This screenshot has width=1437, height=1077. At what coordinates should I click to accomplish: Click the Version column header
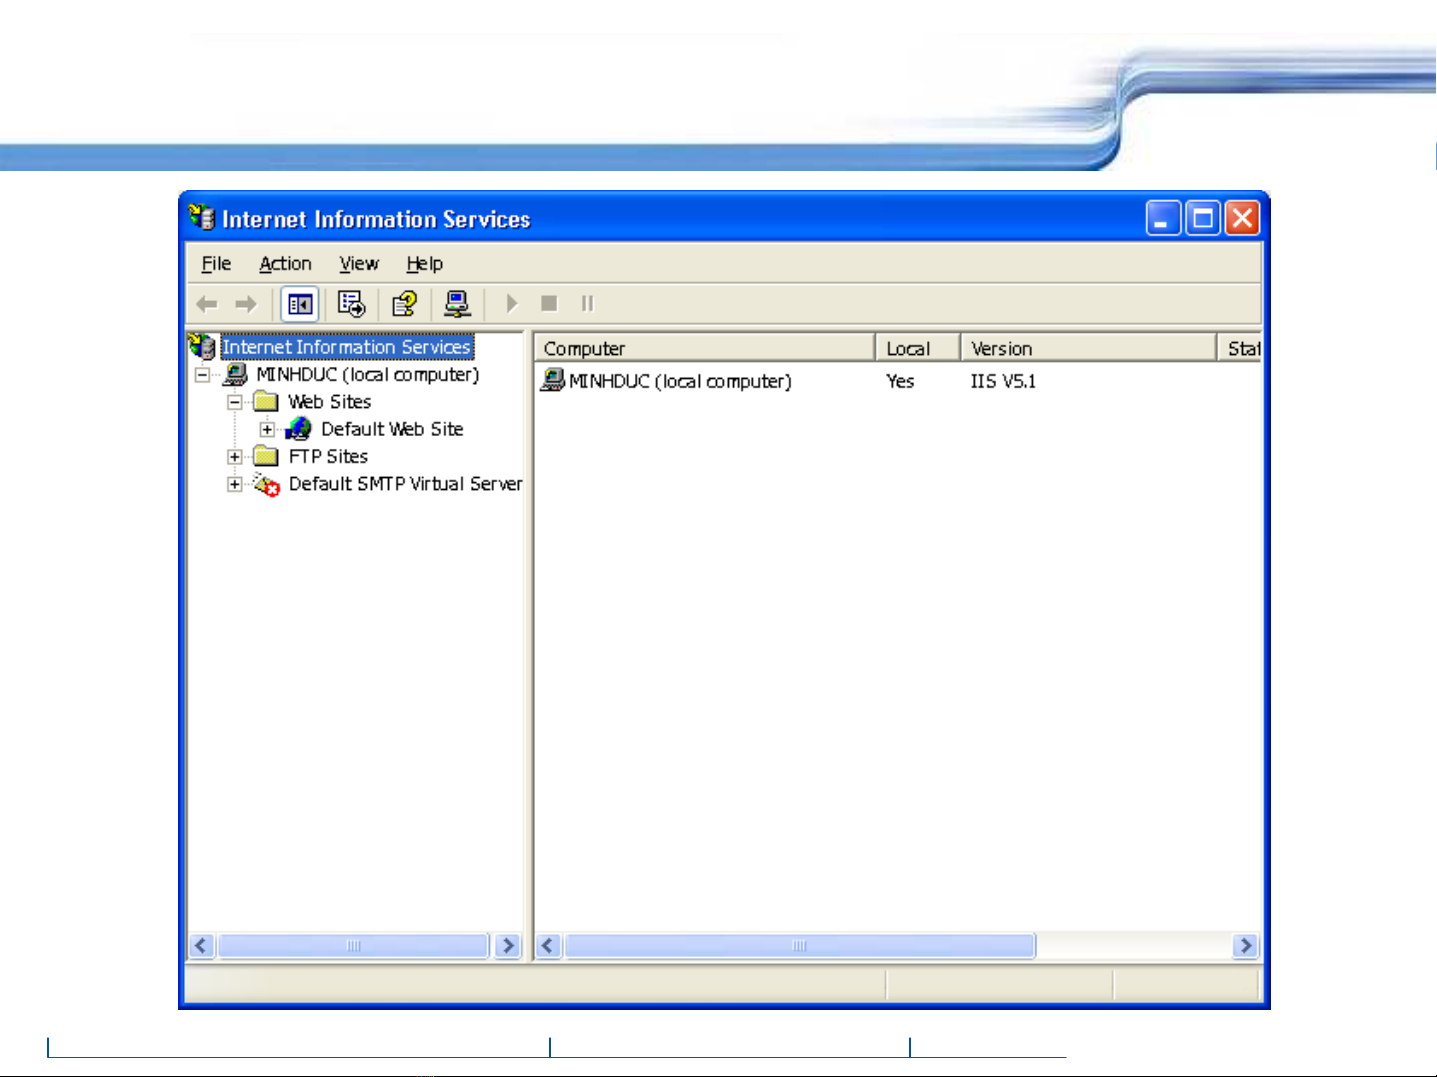[1087, 348]
